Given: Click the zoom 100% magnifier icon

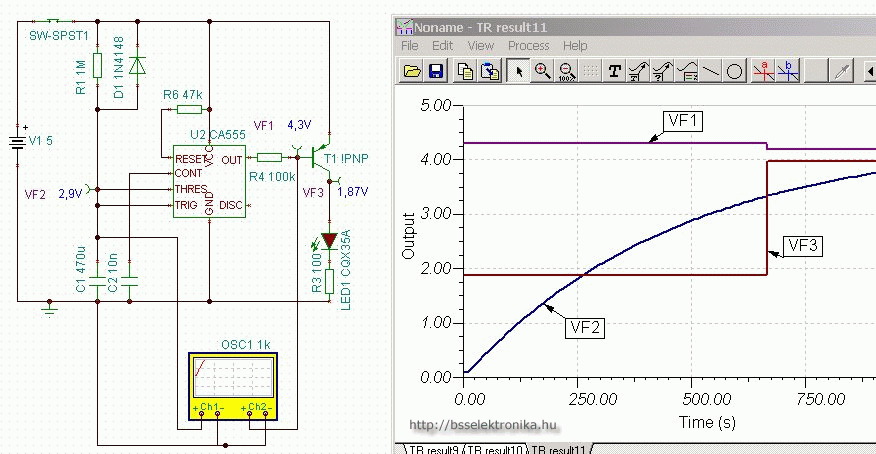Looking at the screenshot, I should [x=566, y=71].
